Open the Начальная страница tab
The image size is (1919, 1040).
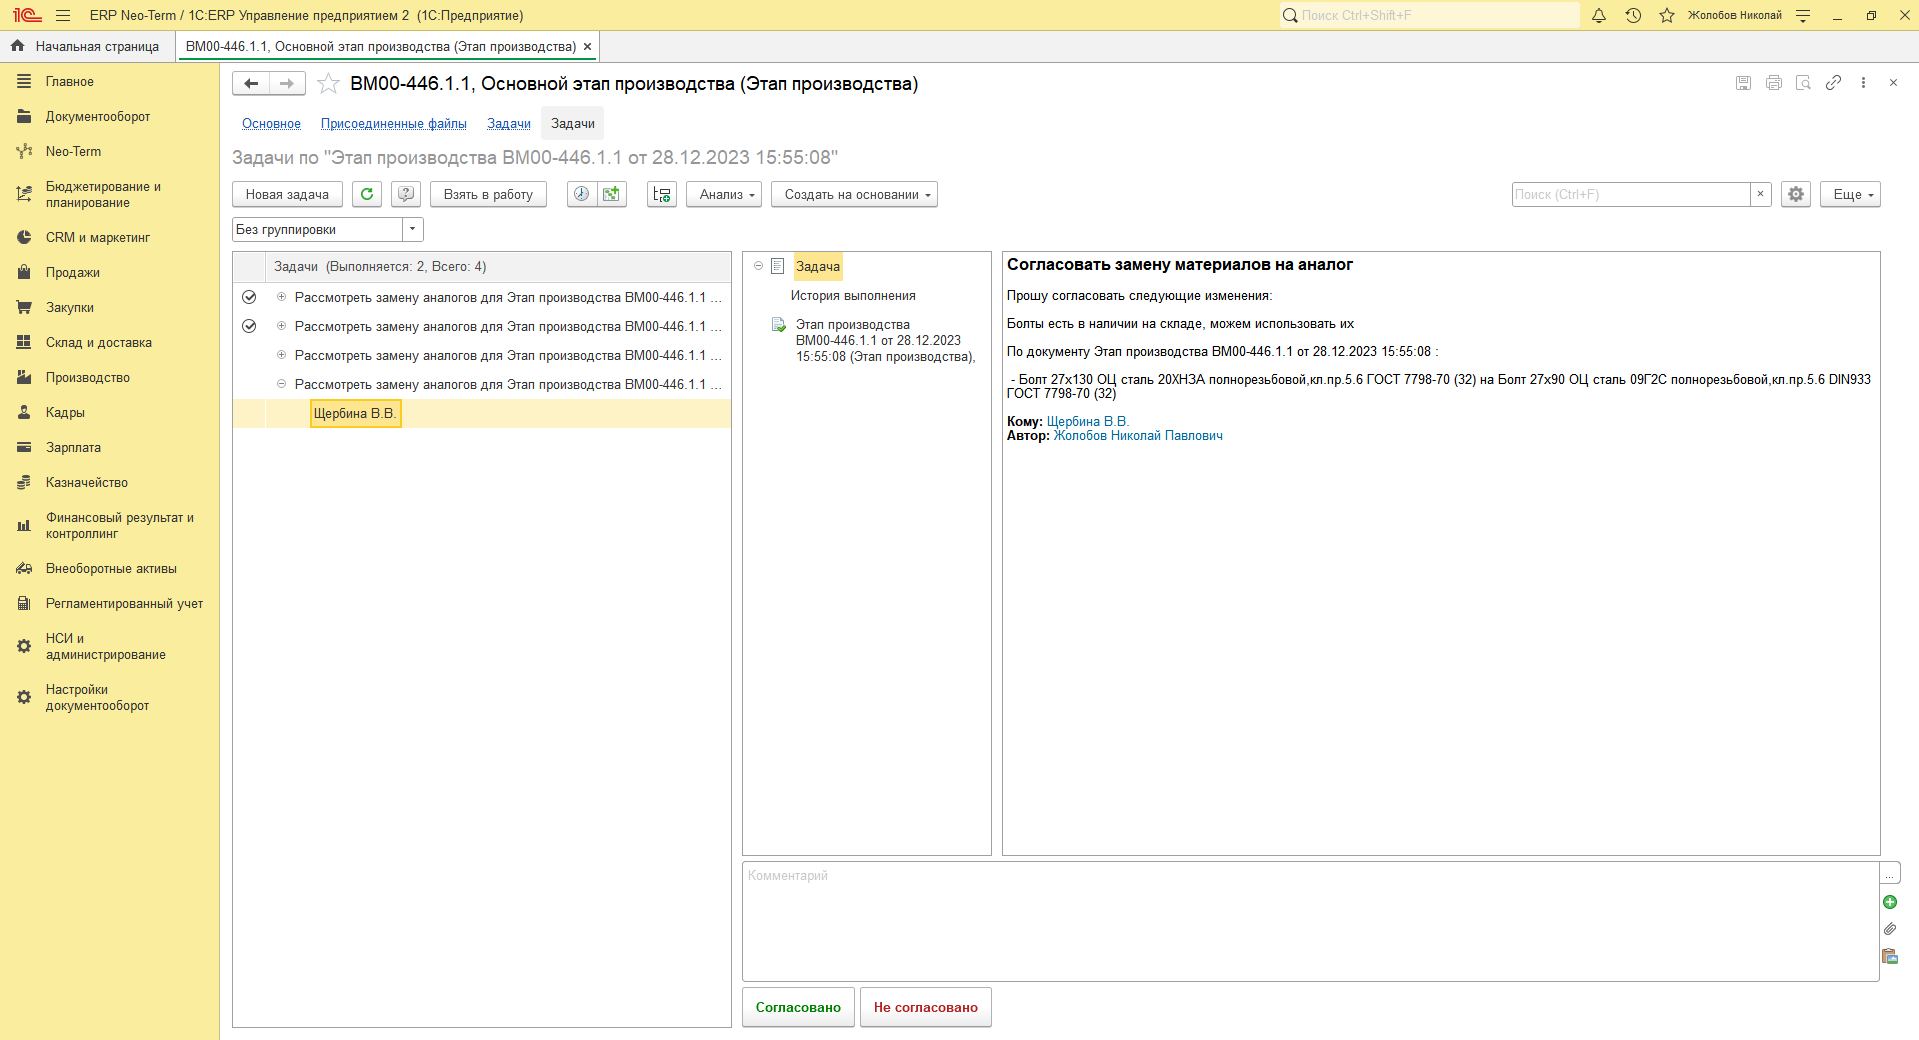click(86, 46)
